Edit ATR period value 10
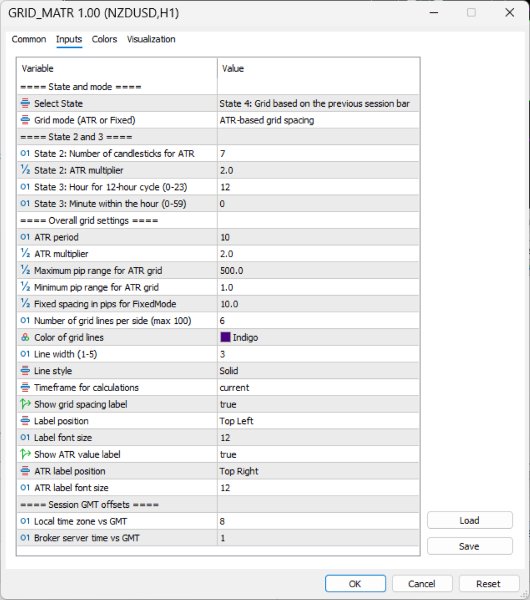This screenshot has height=600, width=530. click(x=318, y=237)
